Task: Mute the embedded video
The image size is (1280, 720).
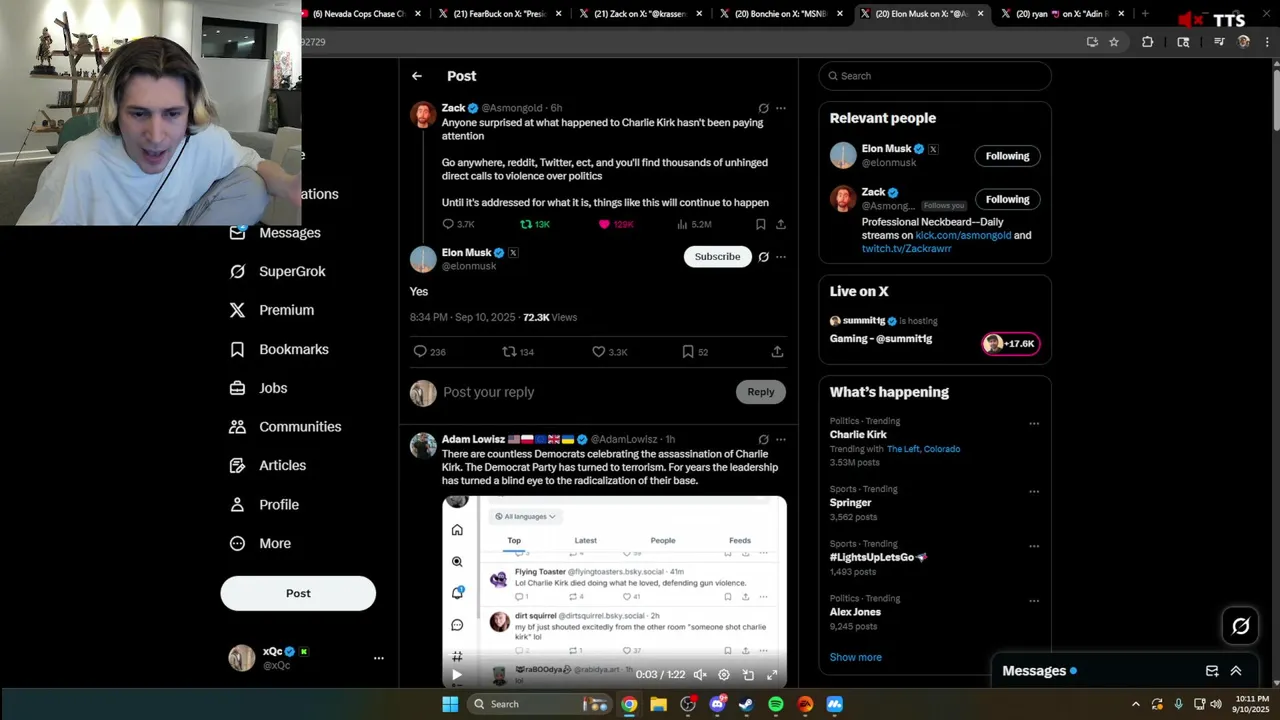Action: pos(700,675)
